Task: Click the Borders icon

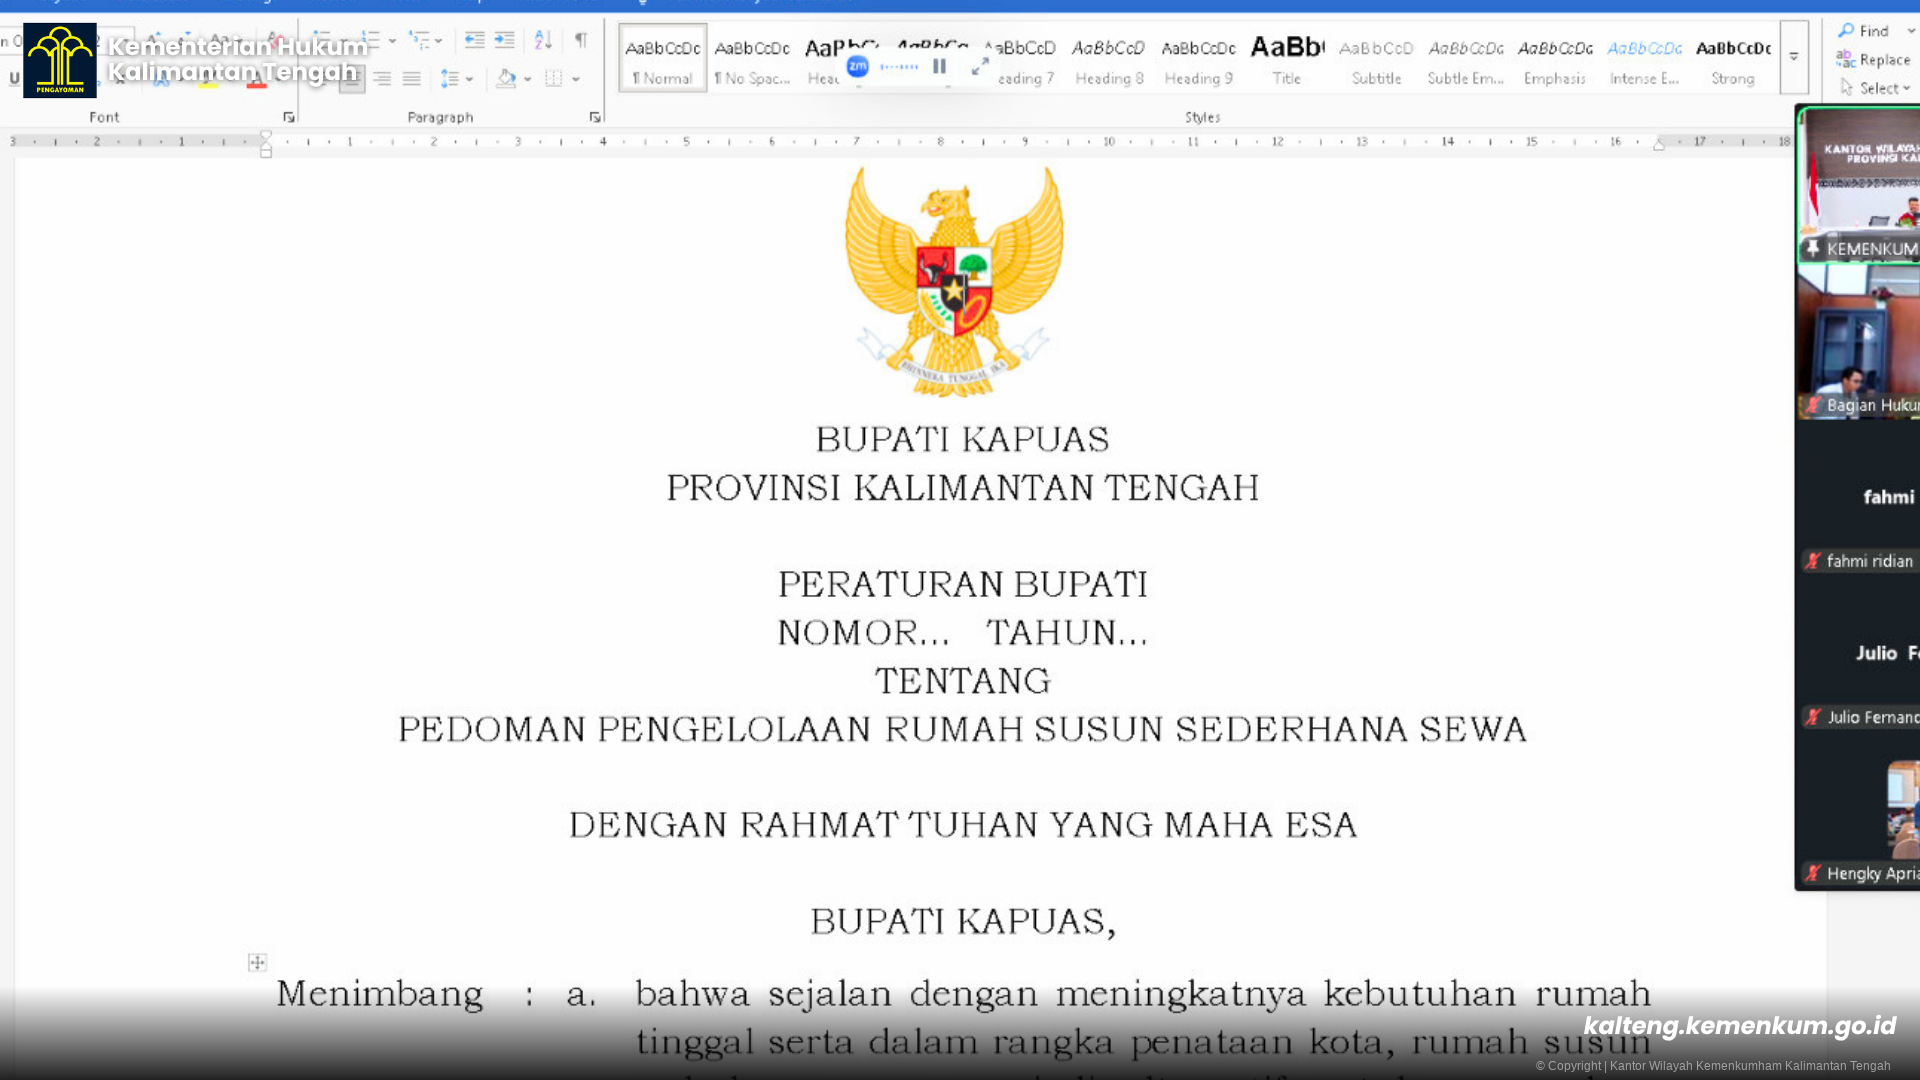Action: pos(554,78)
